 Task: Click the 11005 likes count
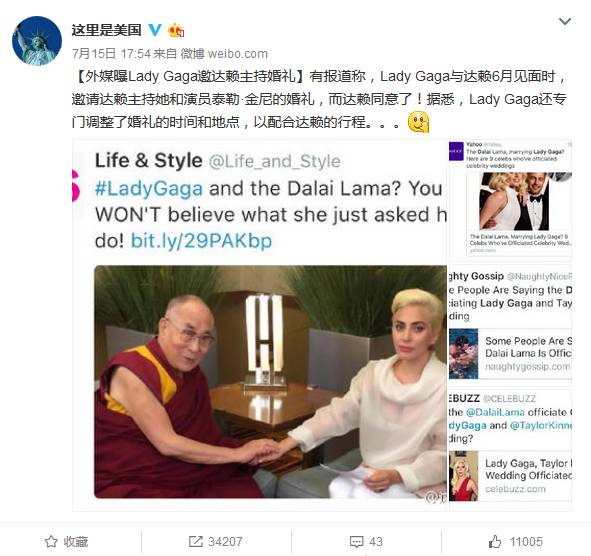tap(526, 542)
